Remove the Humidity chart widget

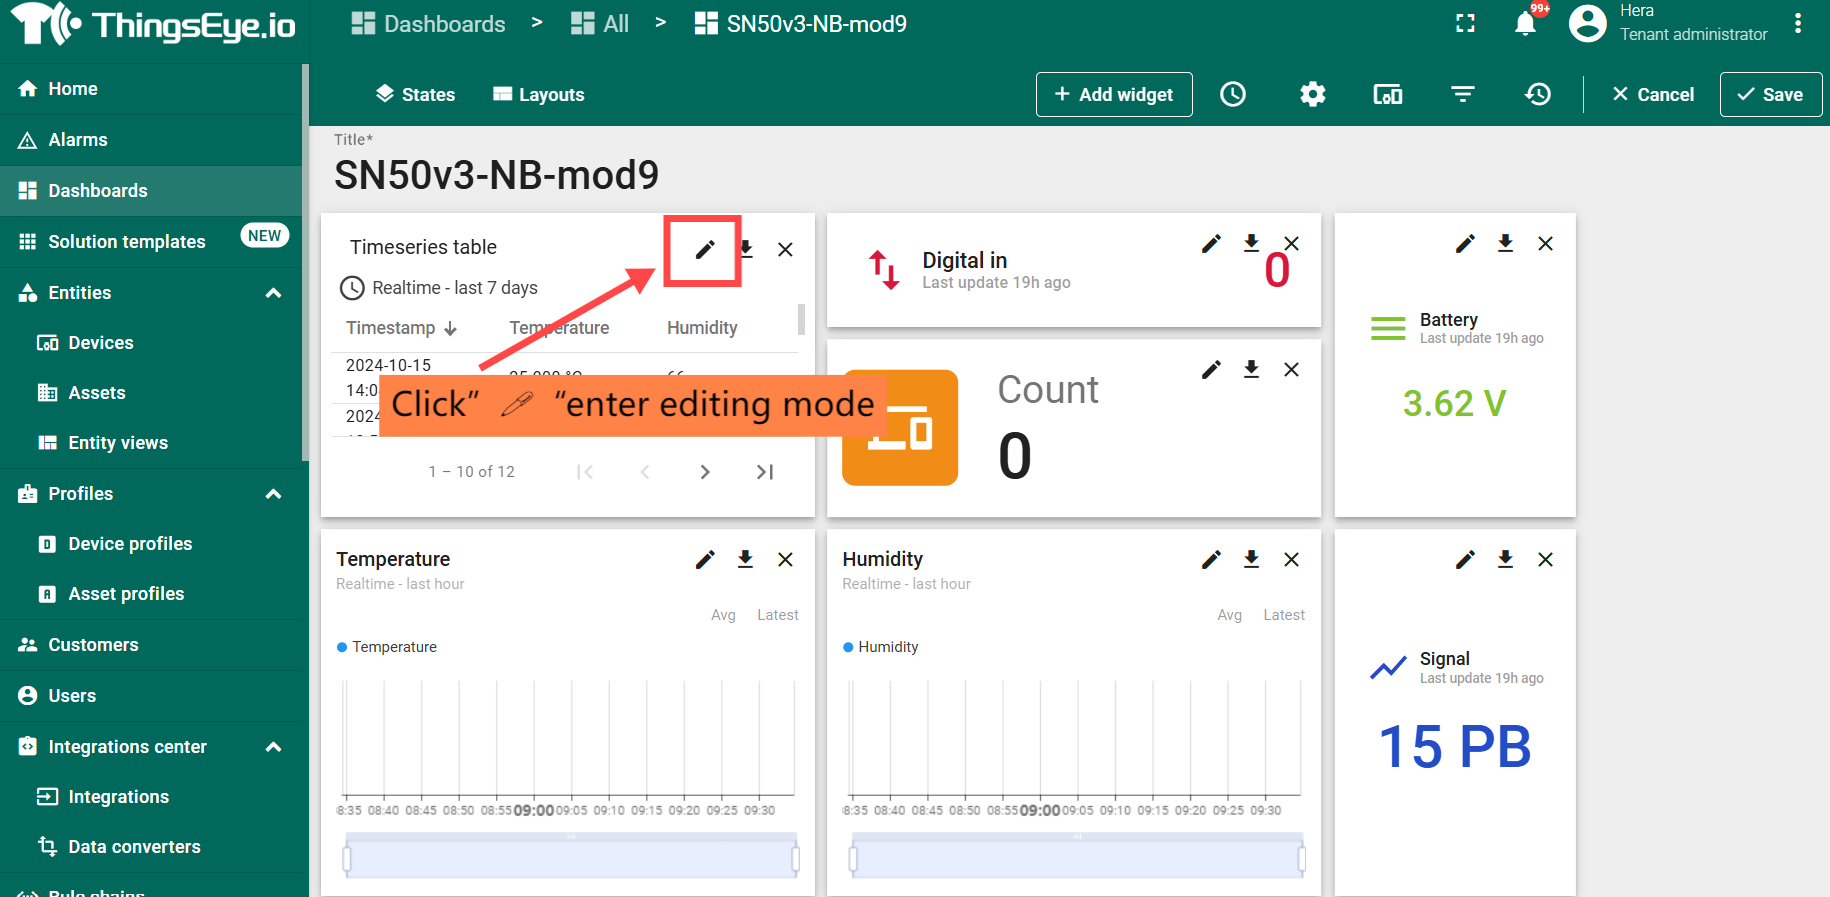pos(1291,559)
